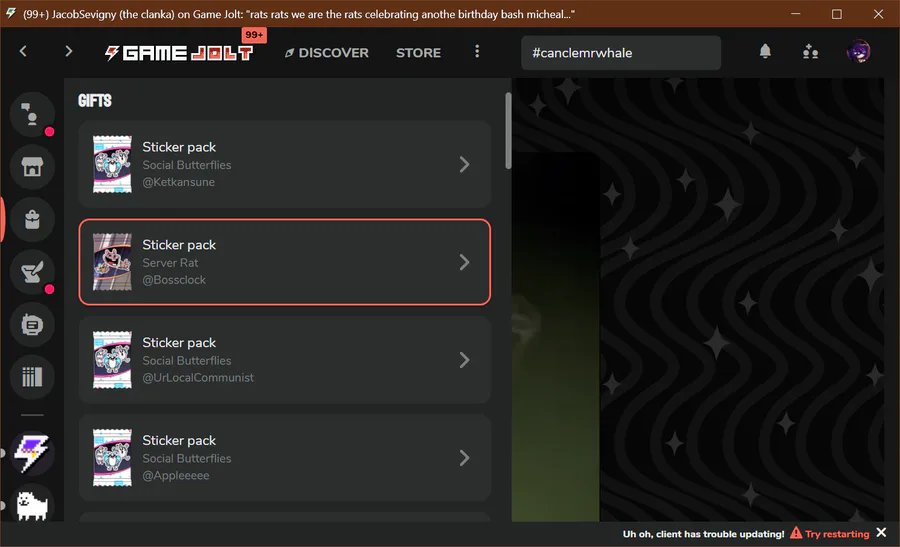Click the user profile avatar
The width and height of the screenshot is (900, 547).
pyautogui.click(x=858, y=52)
